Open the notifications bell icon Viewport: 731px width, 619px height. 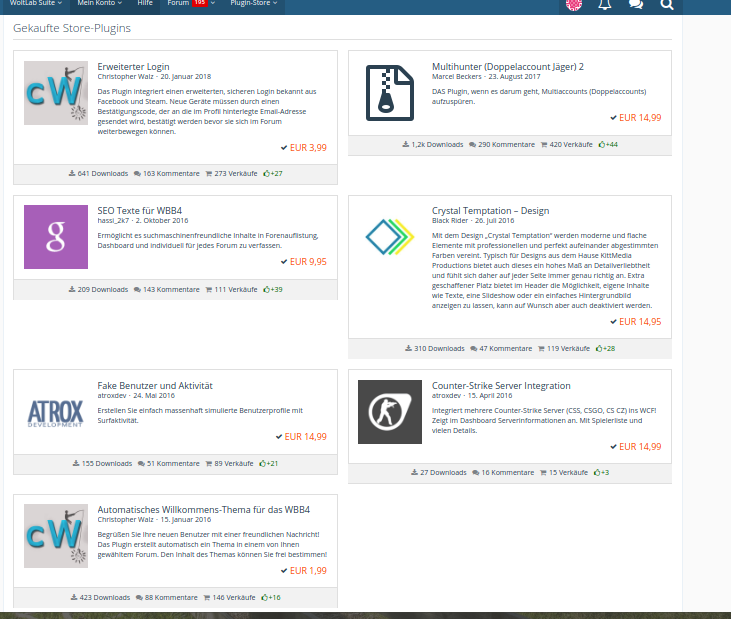click(604, 5)
